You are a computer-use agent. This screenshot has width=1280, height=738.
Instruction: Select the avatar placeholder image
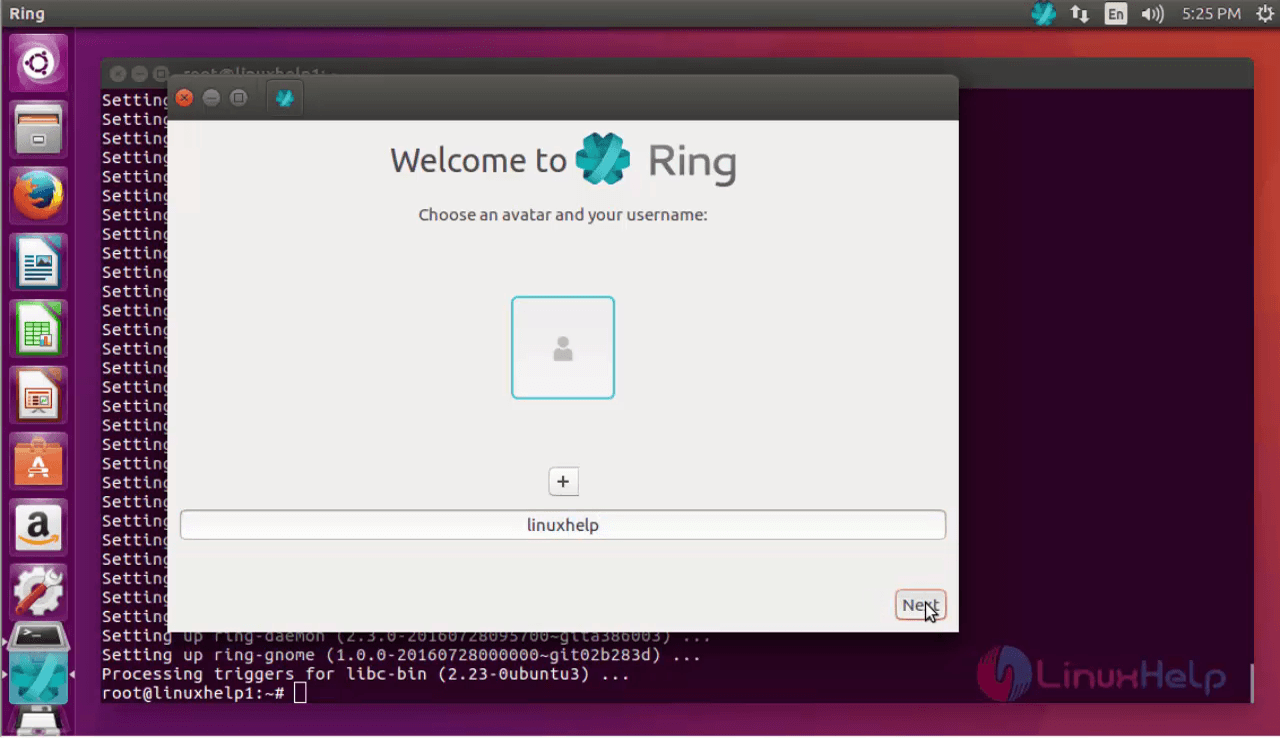tap(563, 348)
